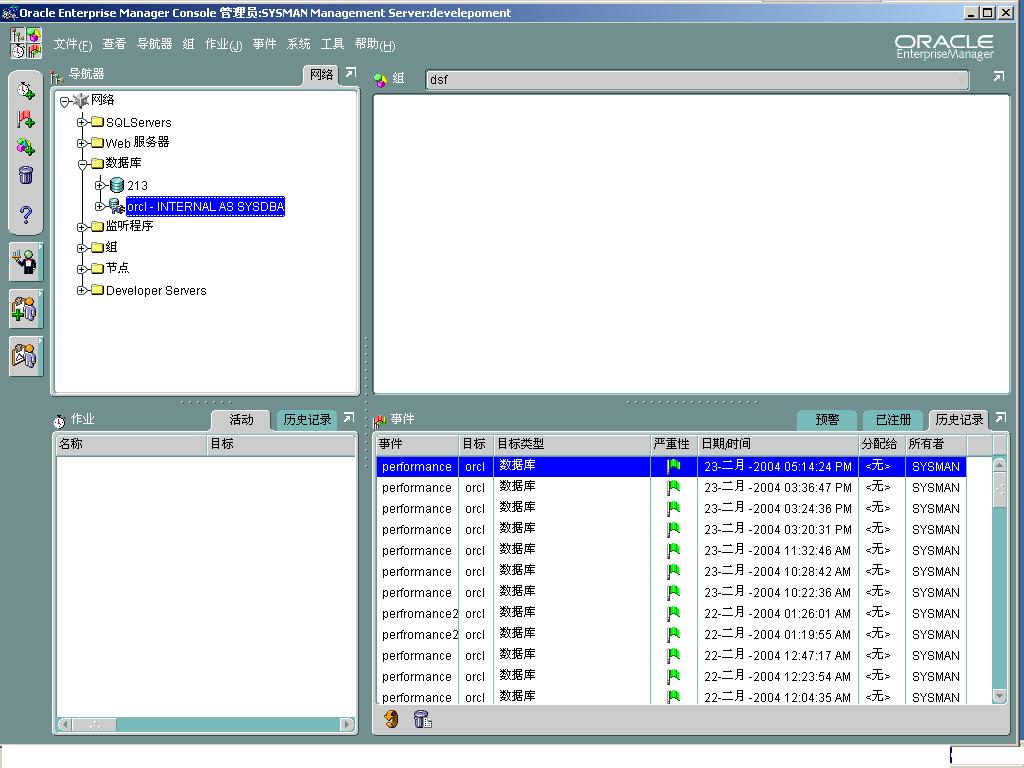Open the 系统 menu

click(x=298, y=44)
